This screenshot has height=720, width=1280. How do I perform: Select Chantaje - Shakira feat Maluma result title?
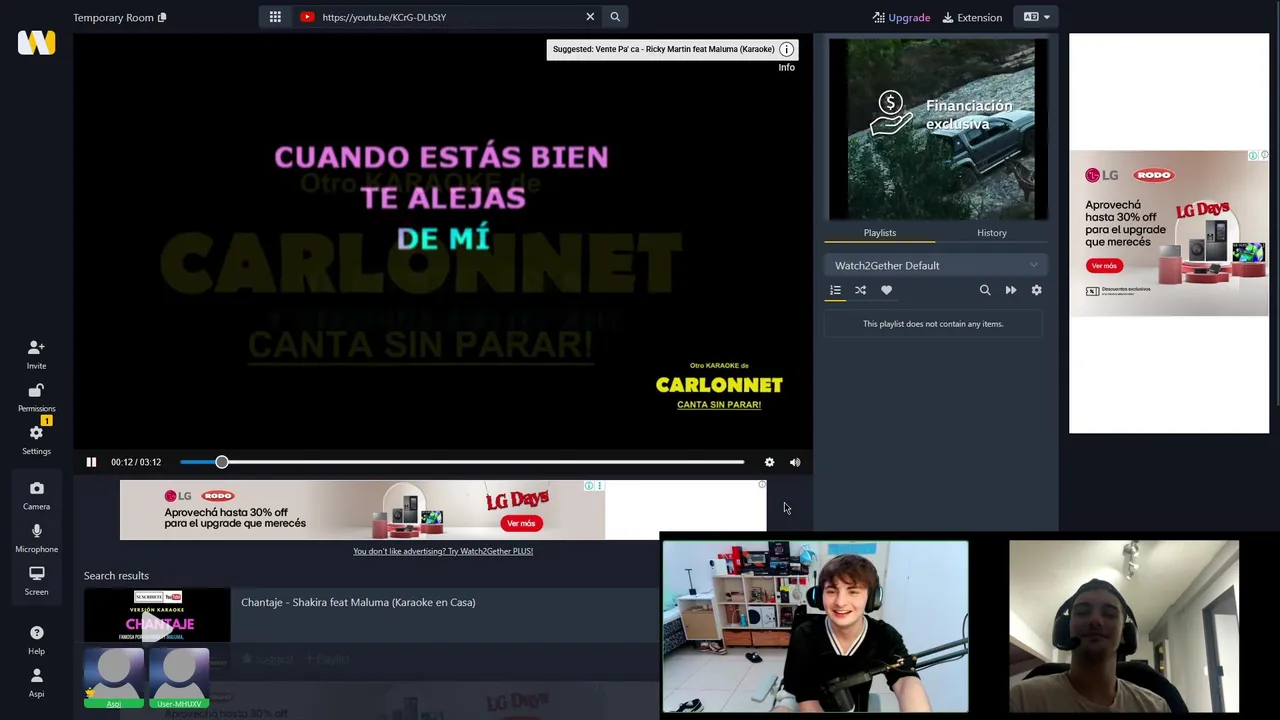point(358,602)
